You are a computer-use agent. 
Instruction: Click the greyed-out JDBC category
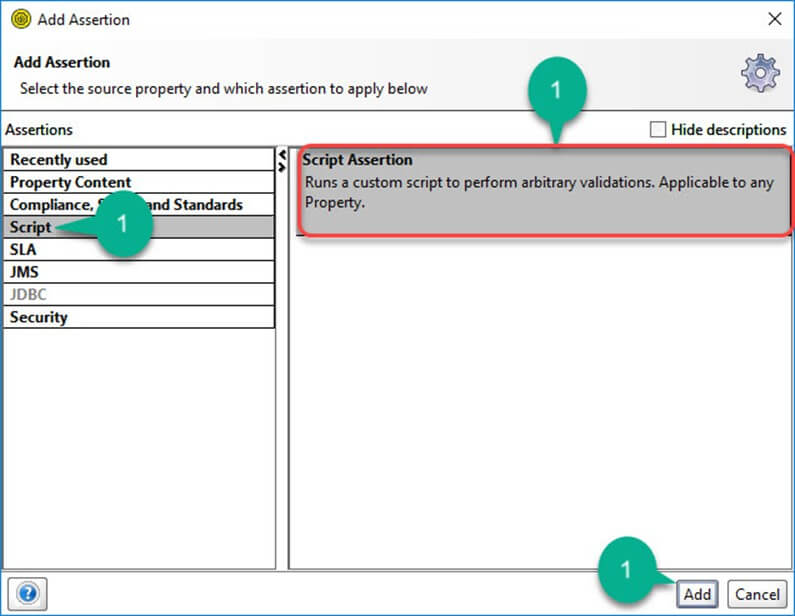coord(28,295)
